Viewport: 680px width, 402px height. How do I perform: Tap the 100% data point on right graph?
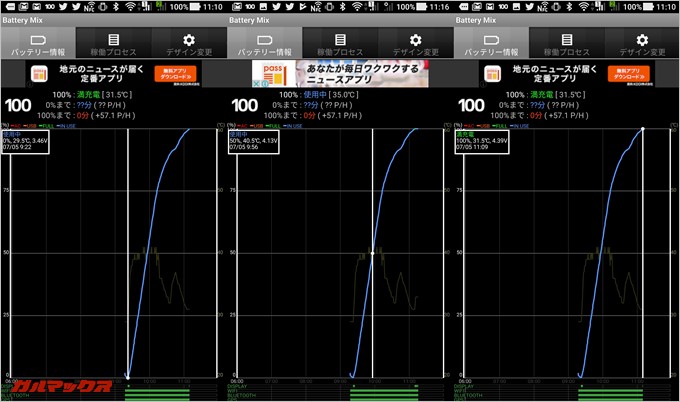click(642, 129)
